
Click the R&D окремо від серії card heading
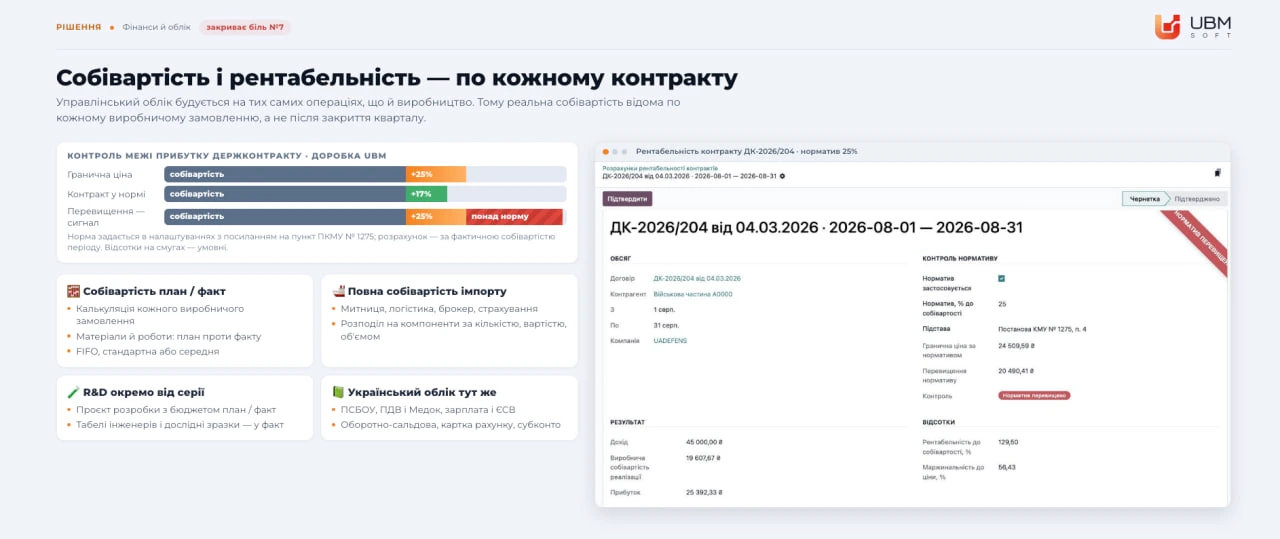tap(144, 392)
